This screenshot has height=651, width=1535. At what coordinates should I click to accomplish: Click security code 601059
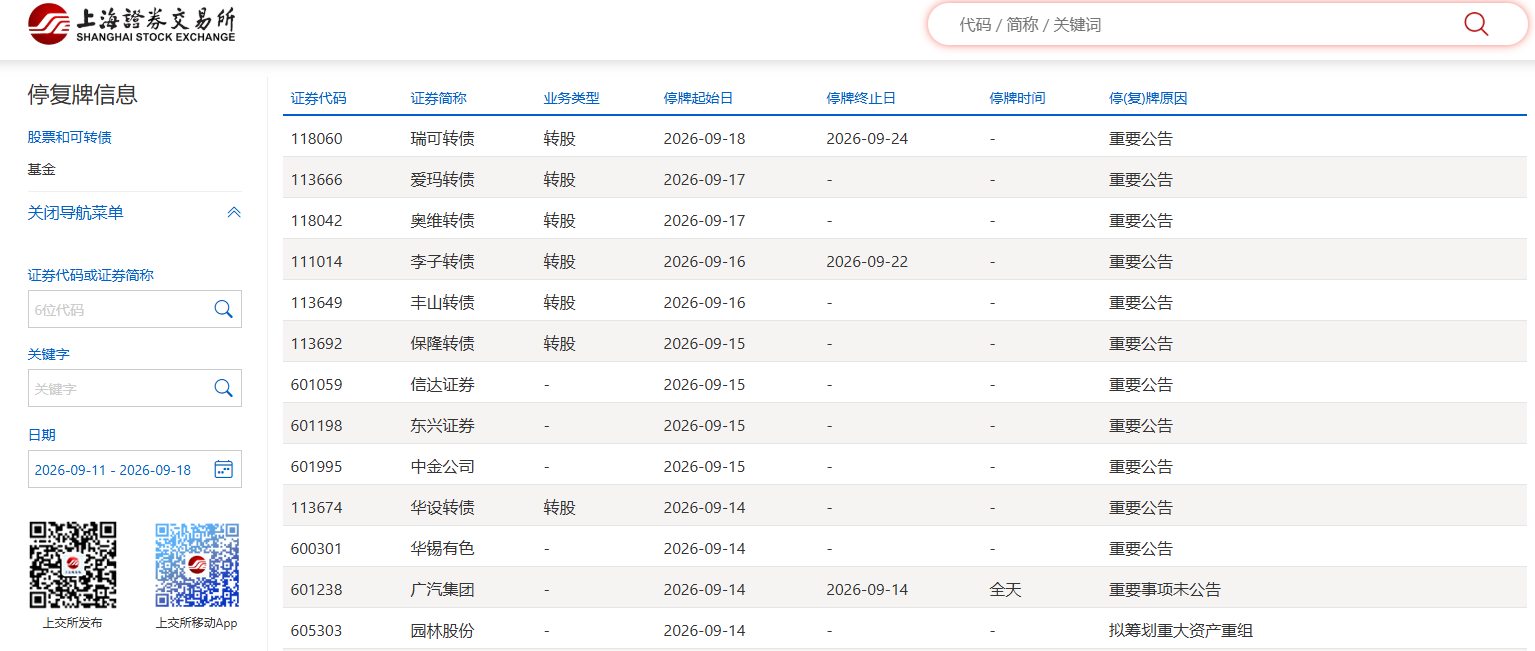point(317,385)
